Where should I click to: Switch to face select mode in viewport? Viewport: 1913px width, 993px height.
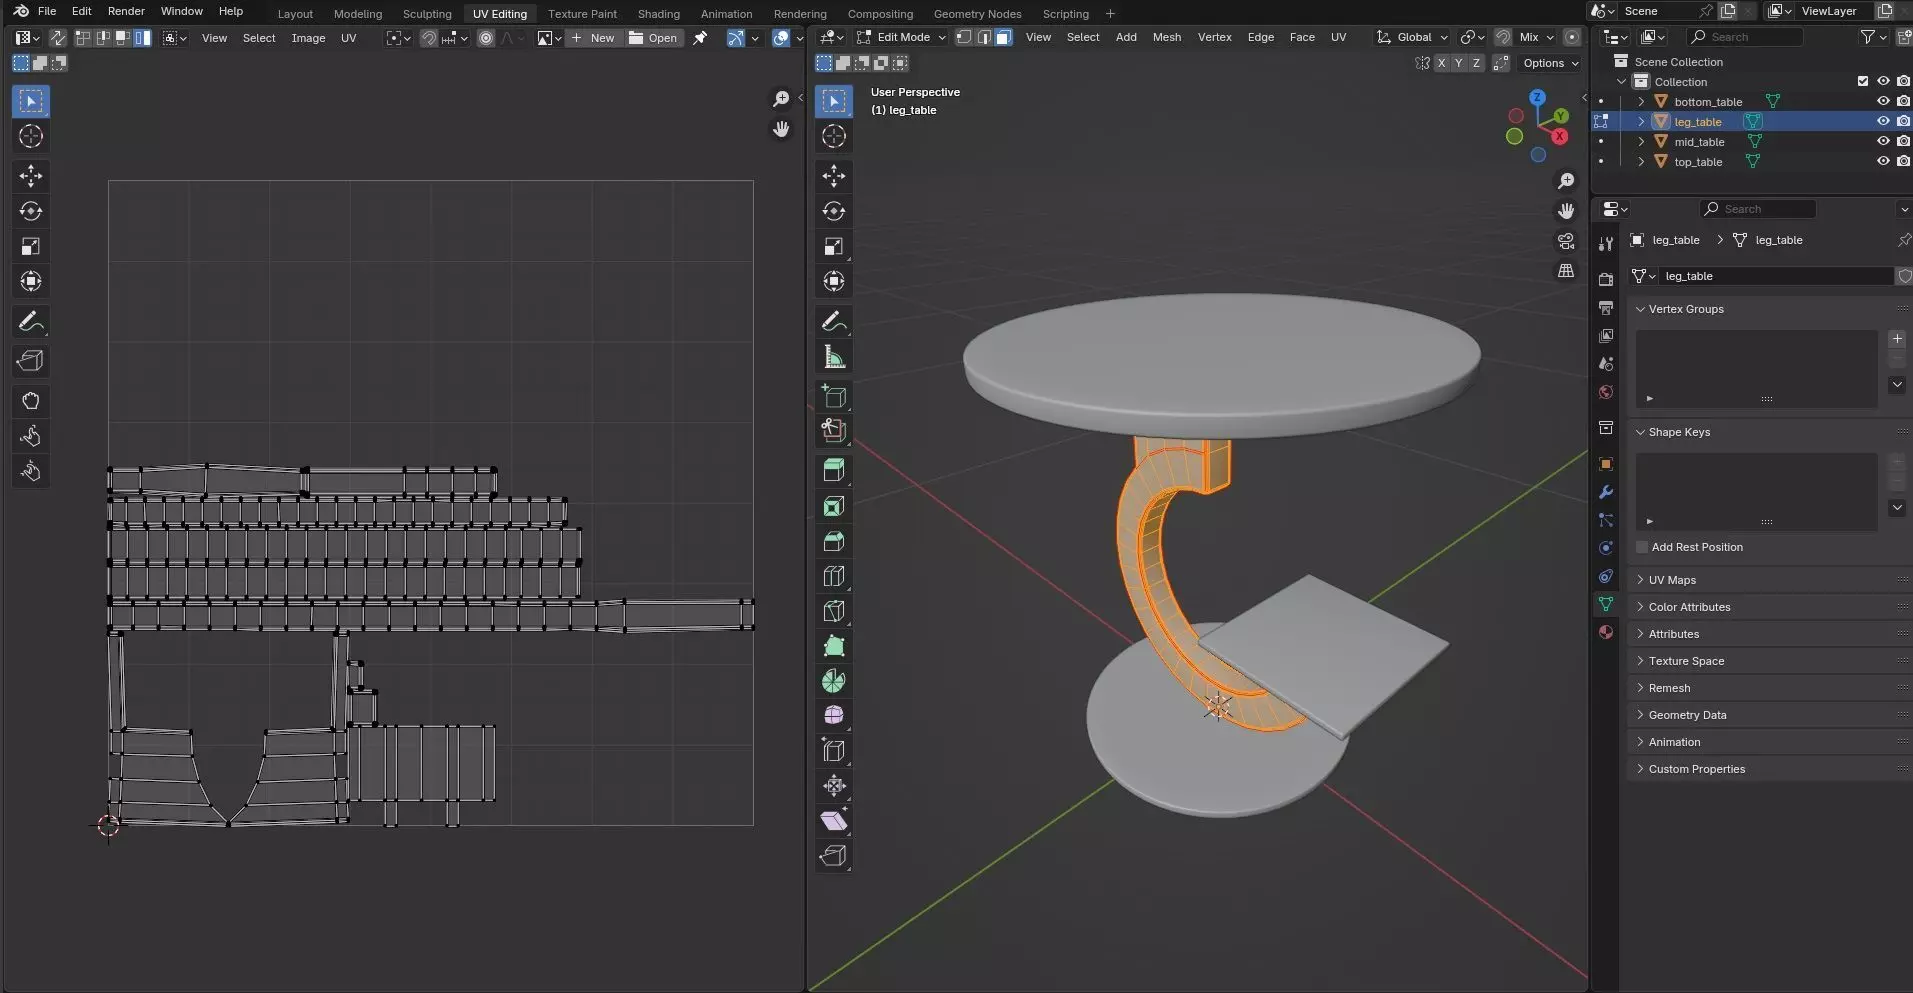1004,37
